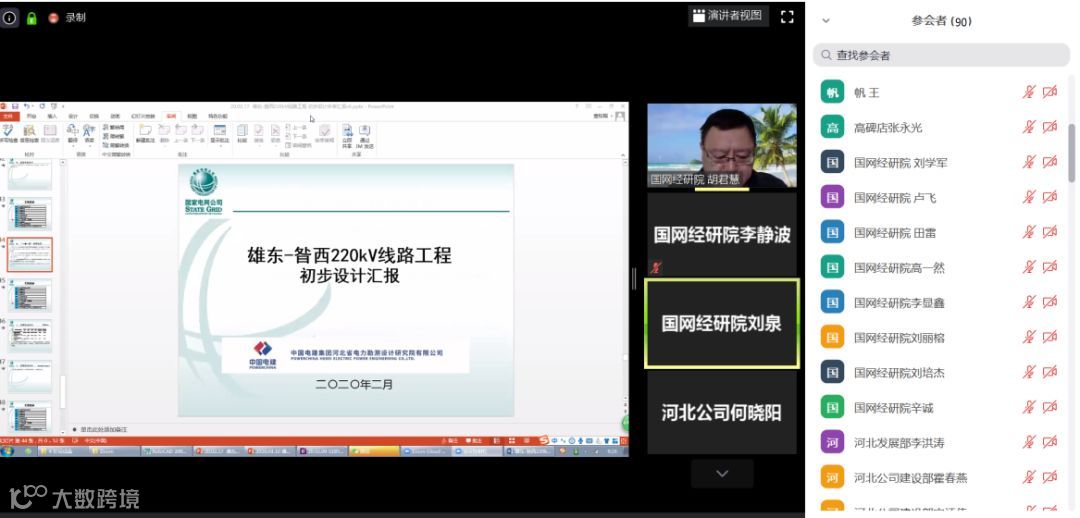The width and height of the screenshot is (1080, 518).
Task: Click the 查找参会者 search field
Action: [x=942, y=55]
